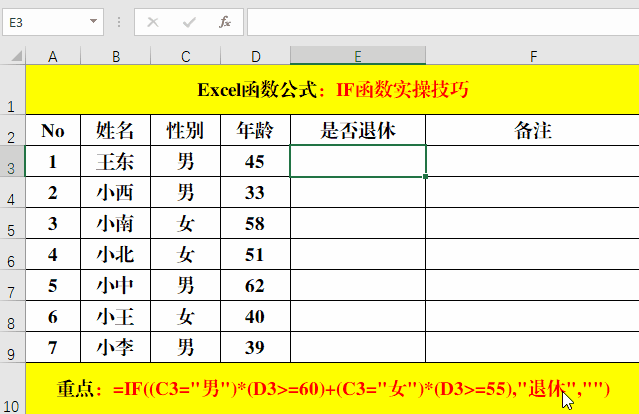Click the yellow 重点 formula cell
This screenshot has height=414, width=639.
332,388
